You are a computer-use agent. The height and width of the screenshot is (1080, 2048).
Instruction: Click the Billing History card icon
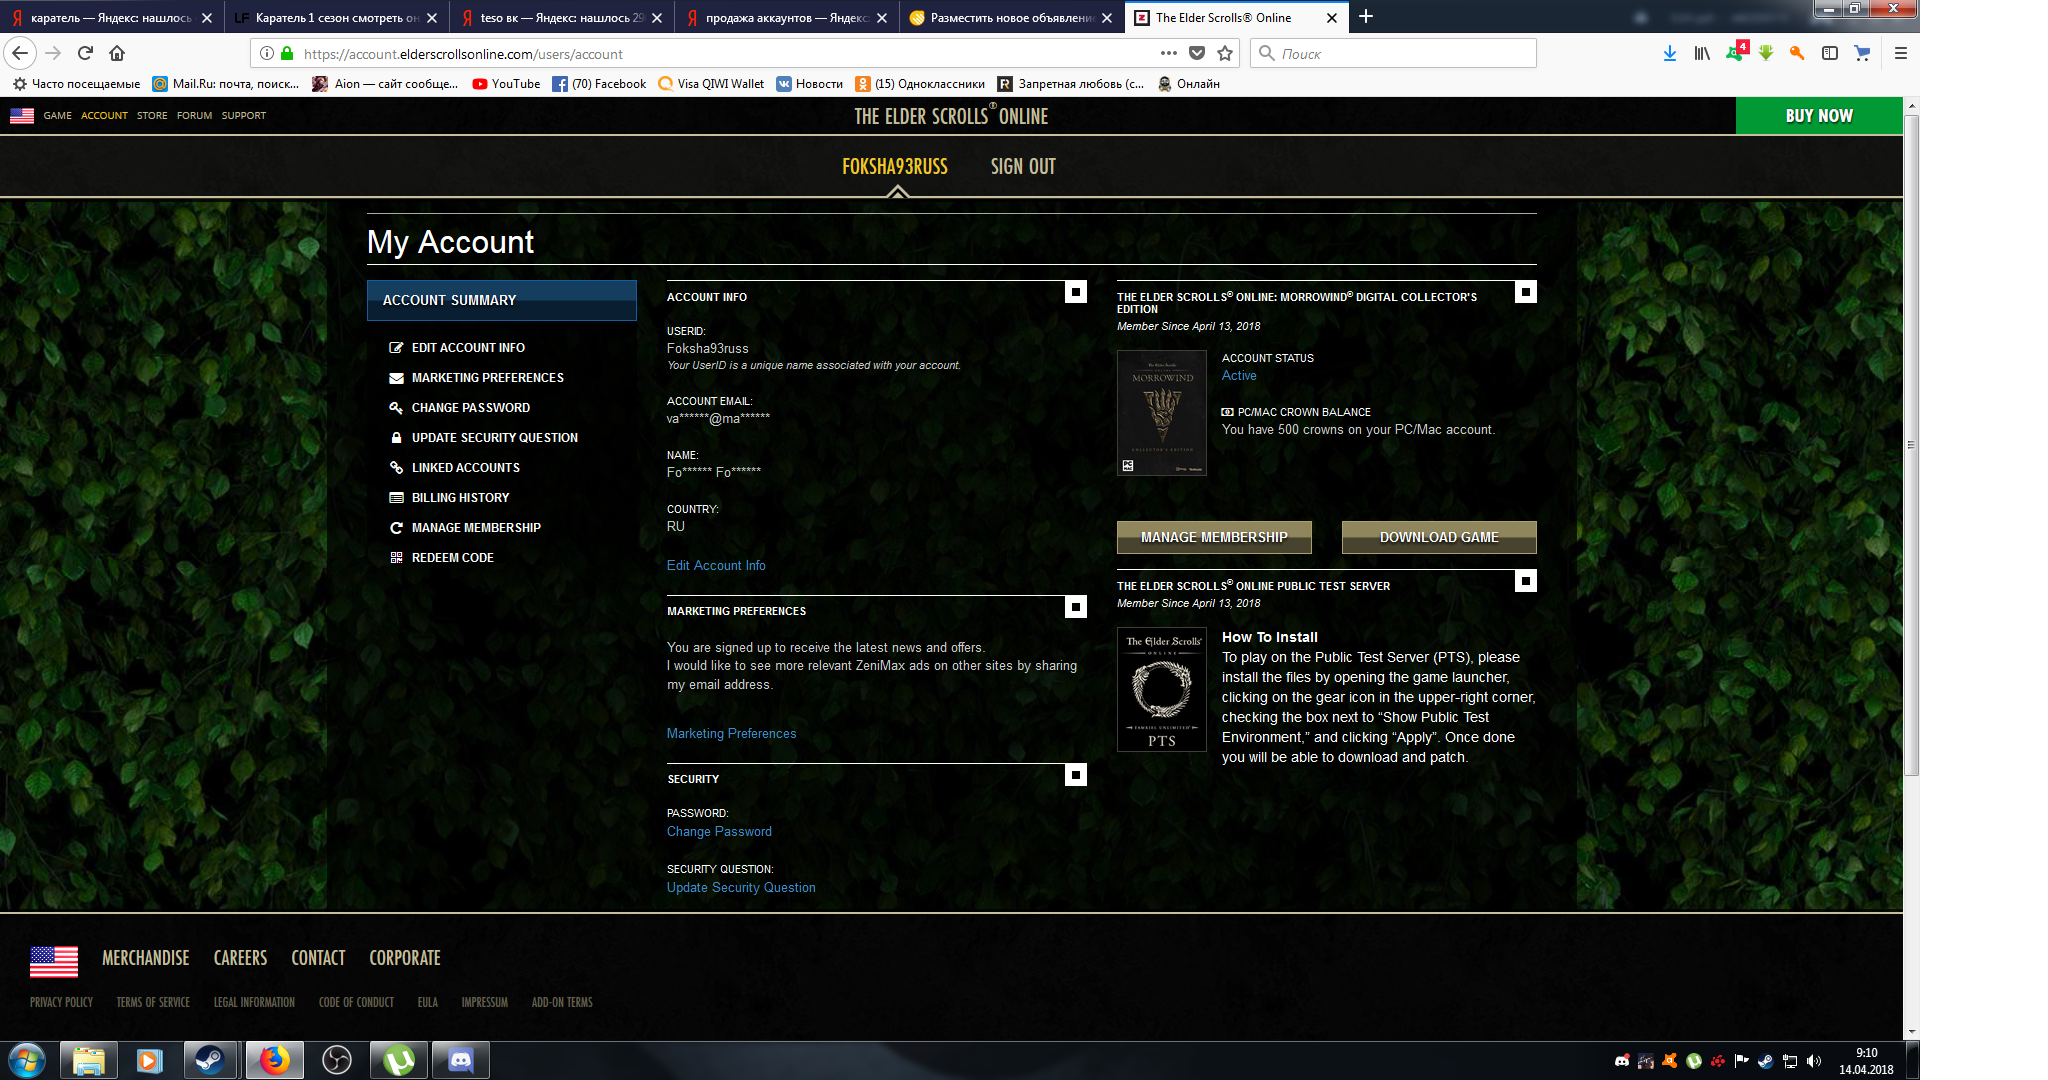tap(396, 498)
